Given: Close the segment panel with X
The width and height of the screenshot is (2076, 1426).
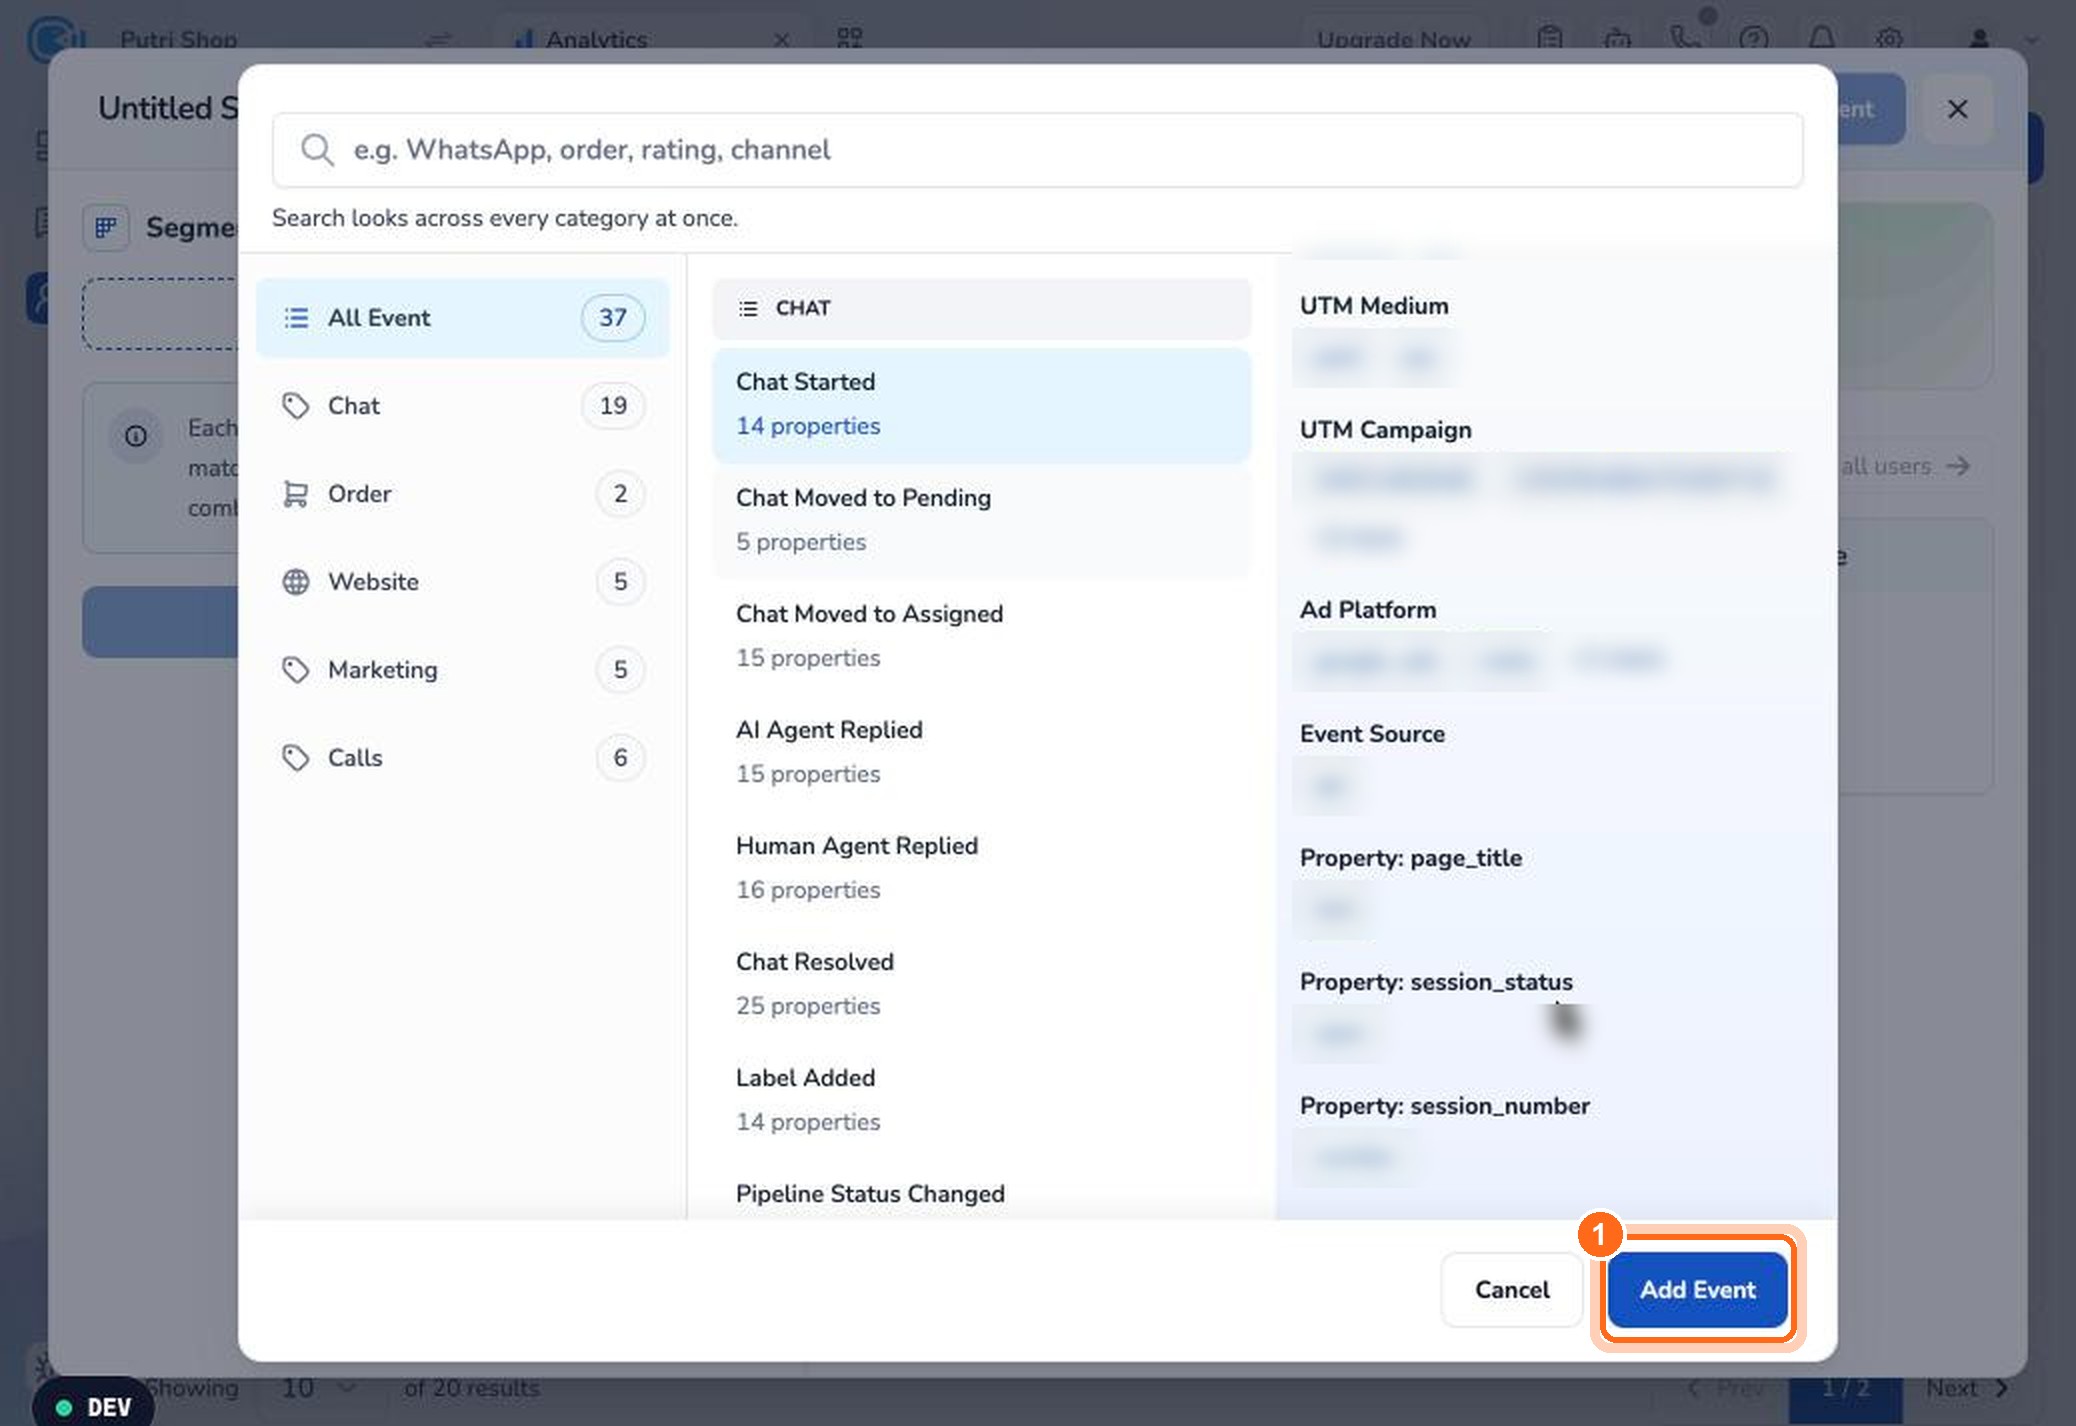Looking at the screenshot, I should click(1957, 109).
